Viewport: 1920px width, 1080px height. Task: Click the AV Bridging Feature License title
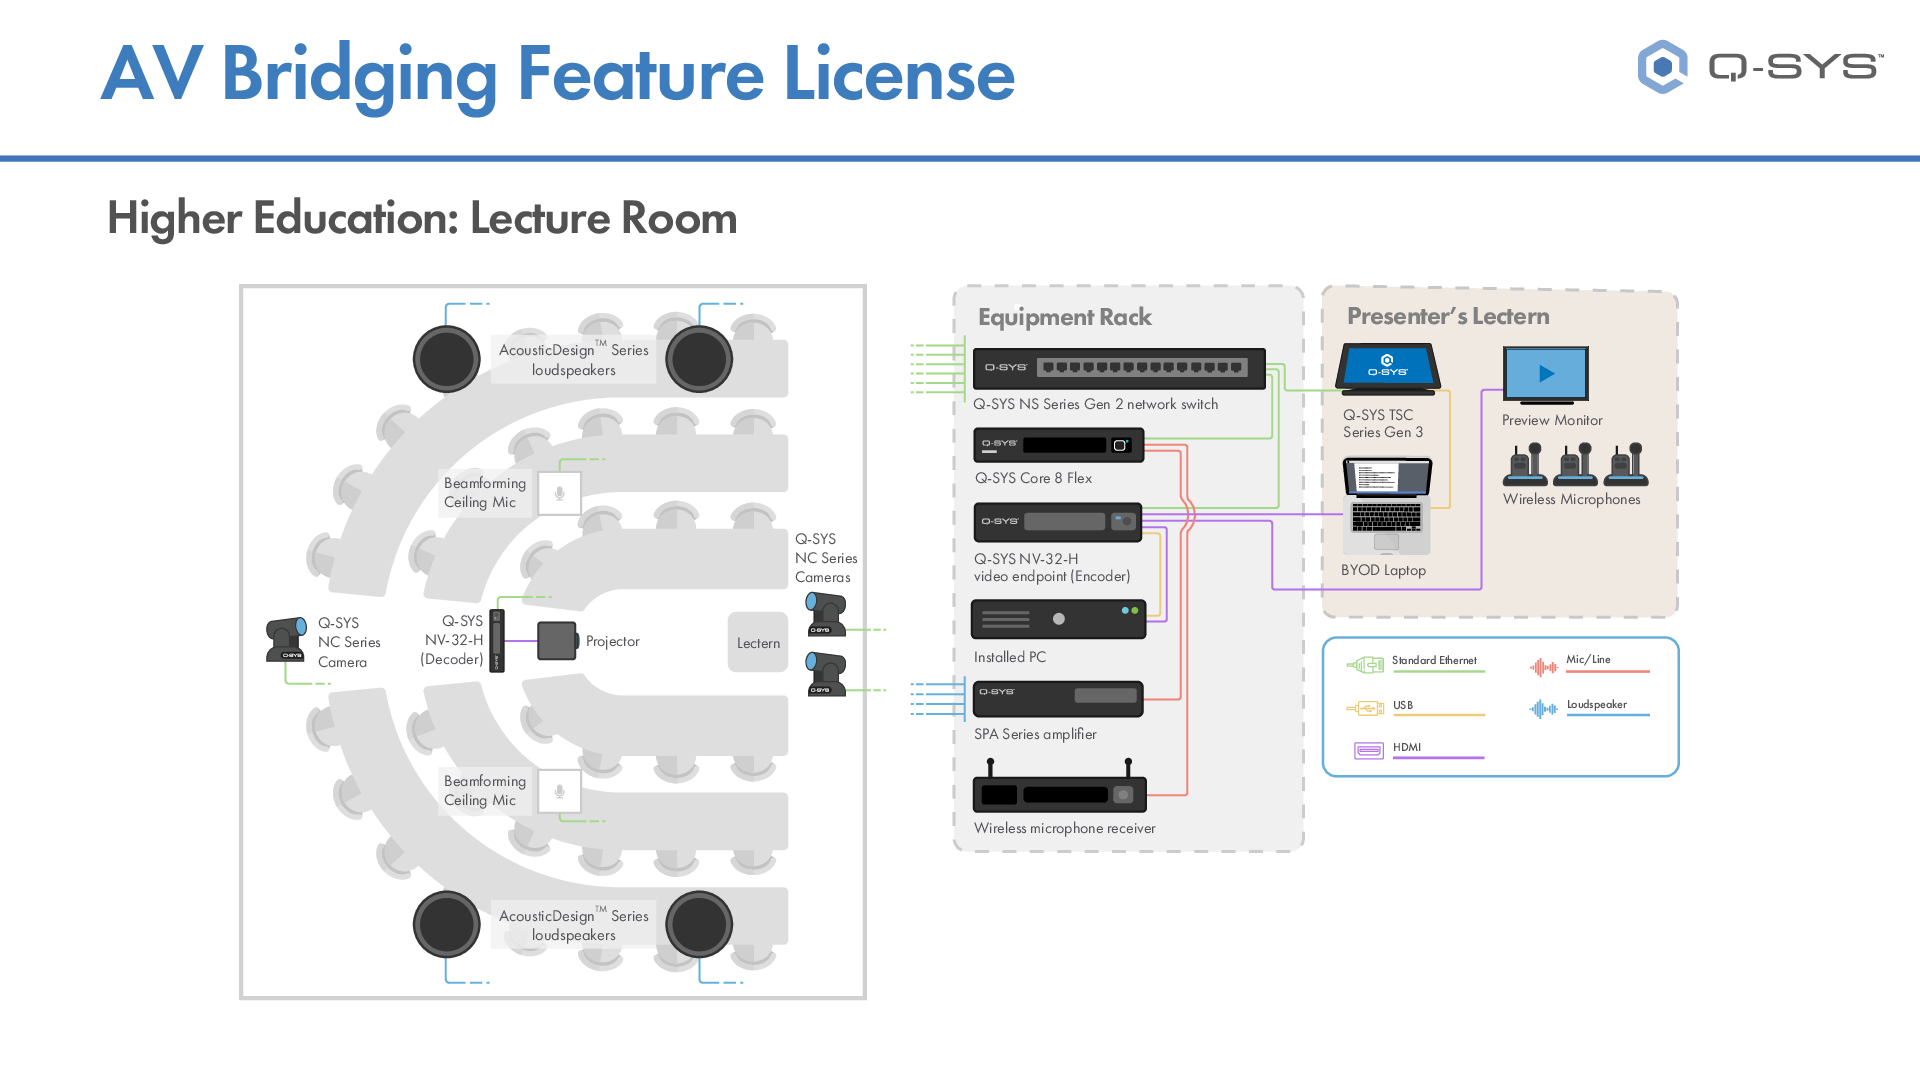(x=558, y=75)
